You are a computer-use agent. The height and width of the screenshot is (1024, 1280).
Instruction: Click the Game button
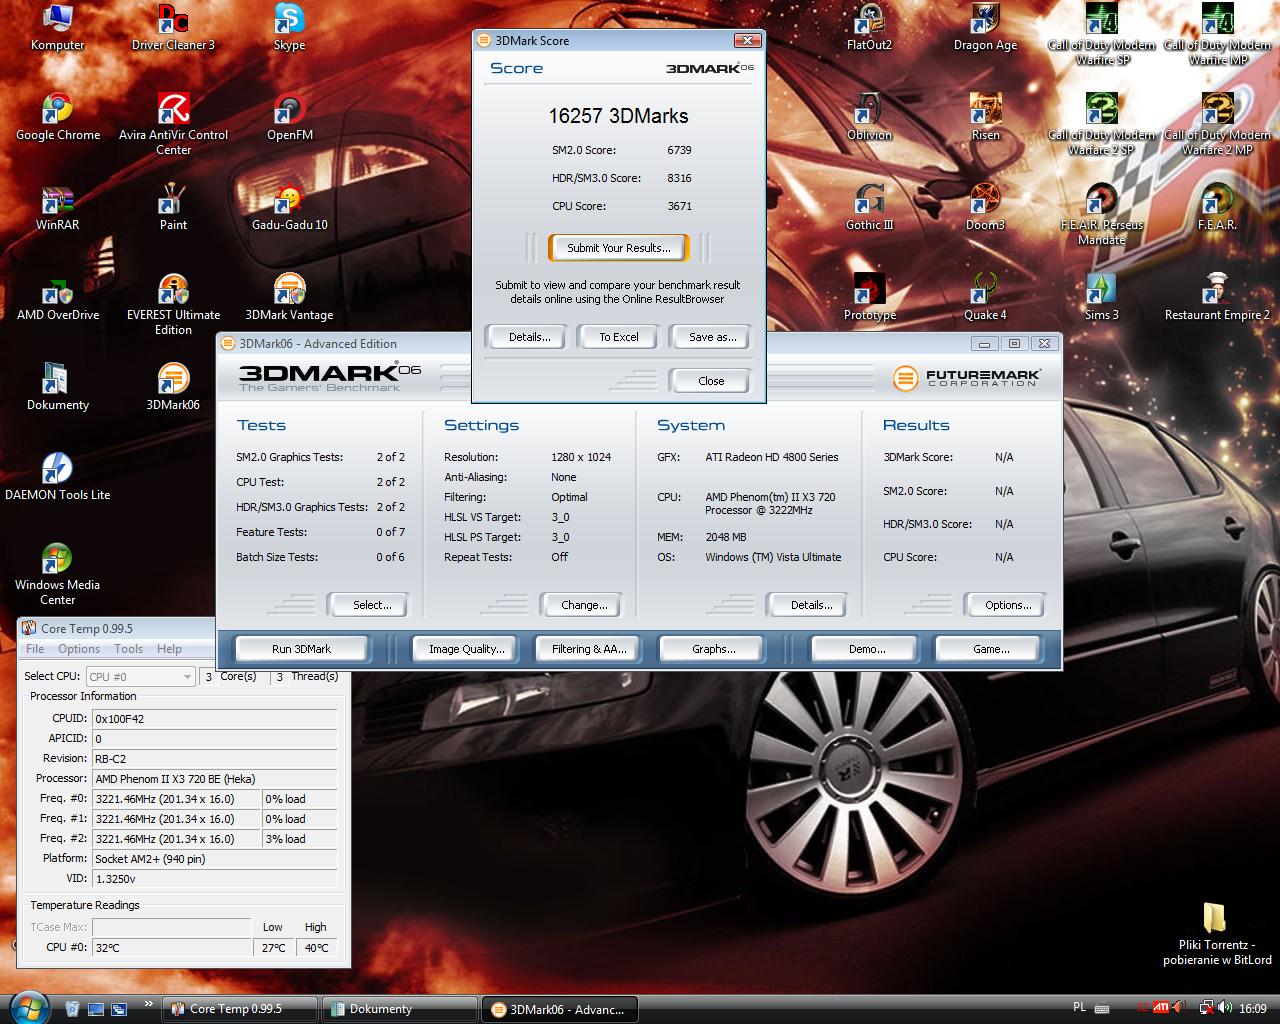pyautogui.click(x=991, y=649)
